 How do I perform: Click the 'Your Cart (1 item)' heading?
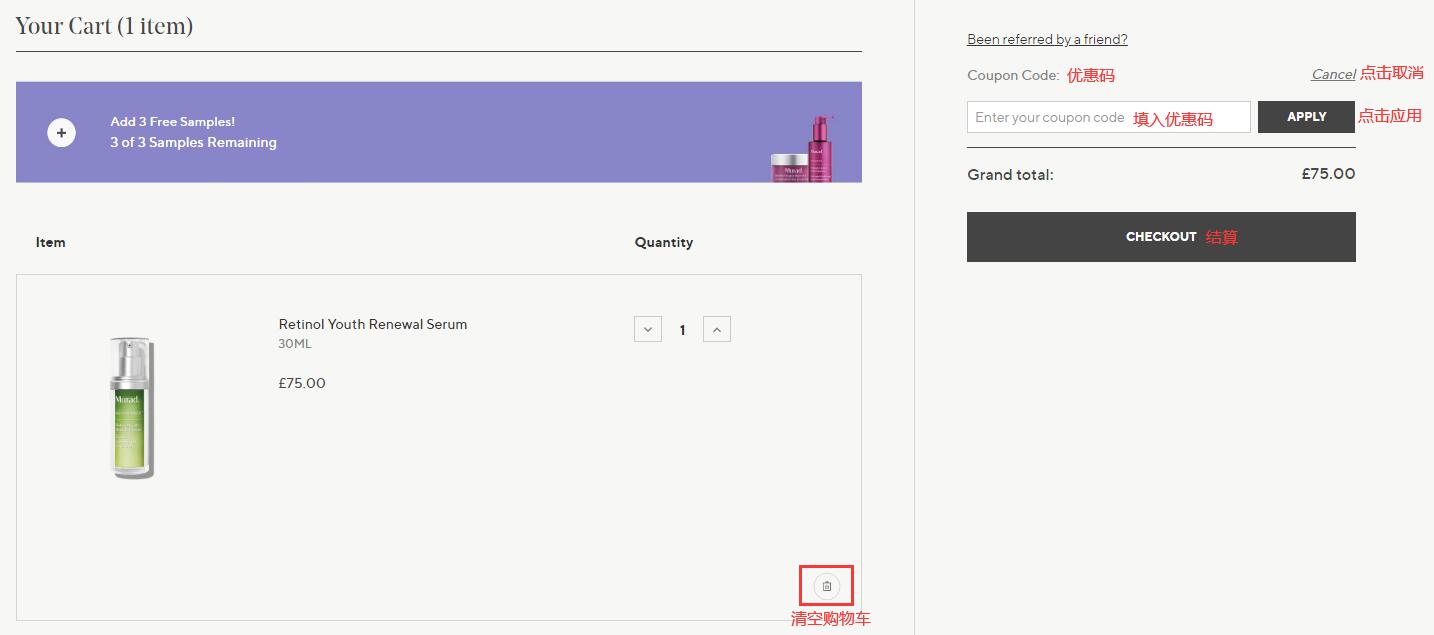(104, 26)
